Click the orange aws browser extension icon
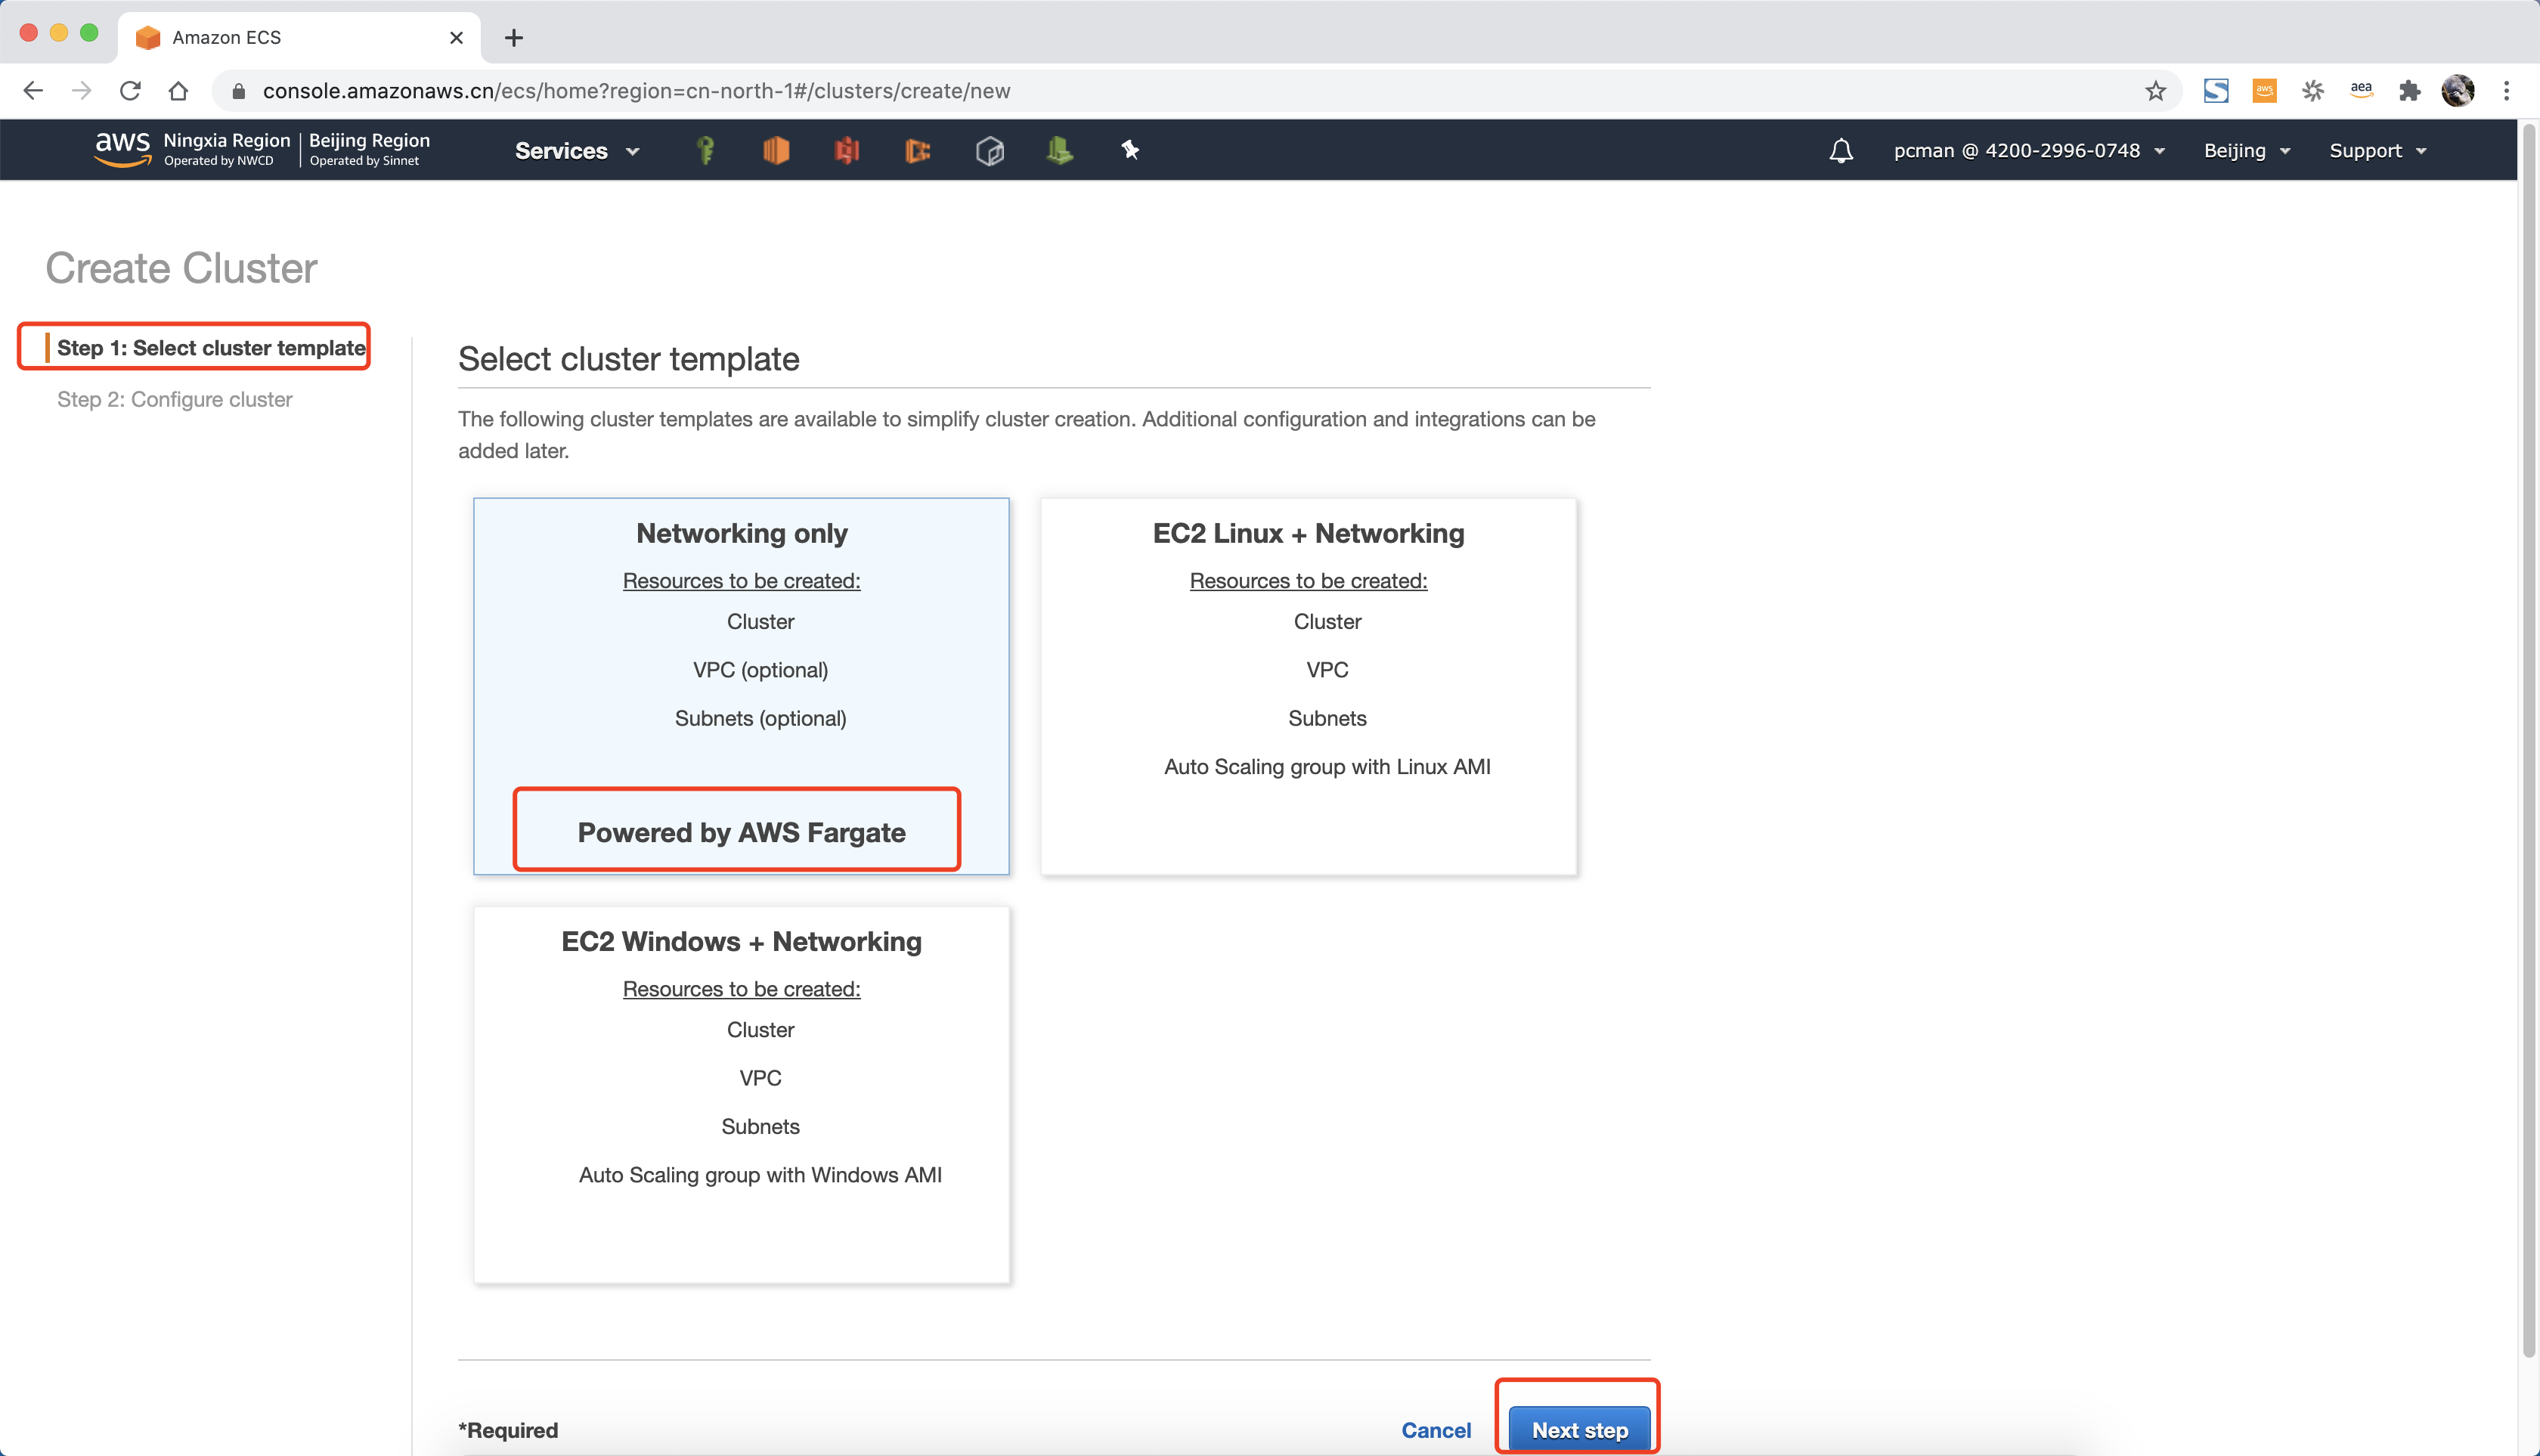 click(x=2264, y=91)
